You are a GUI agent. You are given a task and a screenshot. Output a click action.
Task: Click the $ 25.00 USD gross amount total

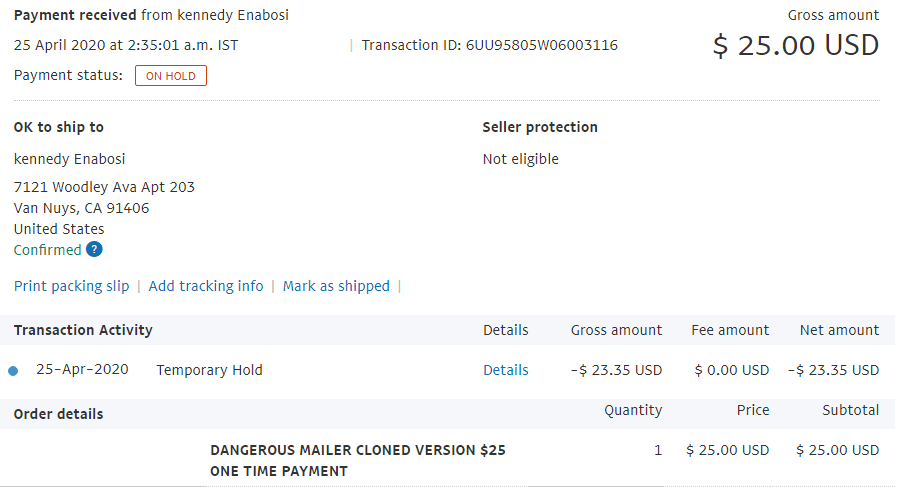point(796,45)
